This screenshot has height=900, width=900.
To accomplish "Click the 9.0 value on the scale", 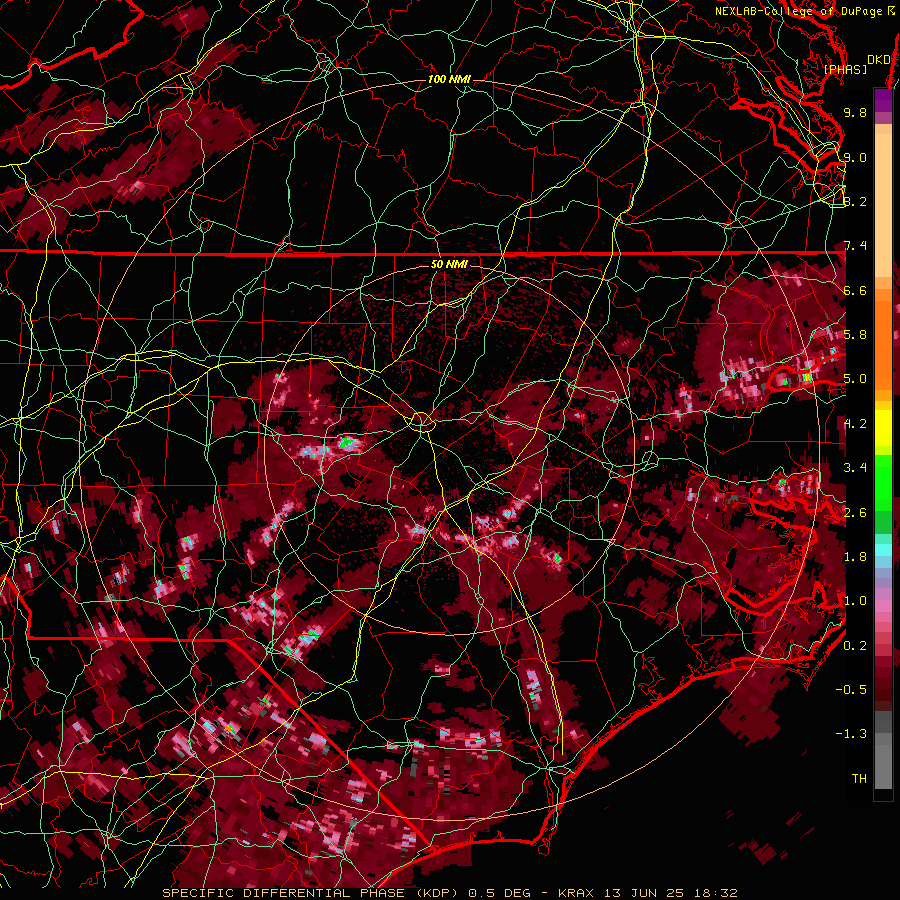I will [x=855, y=157].
